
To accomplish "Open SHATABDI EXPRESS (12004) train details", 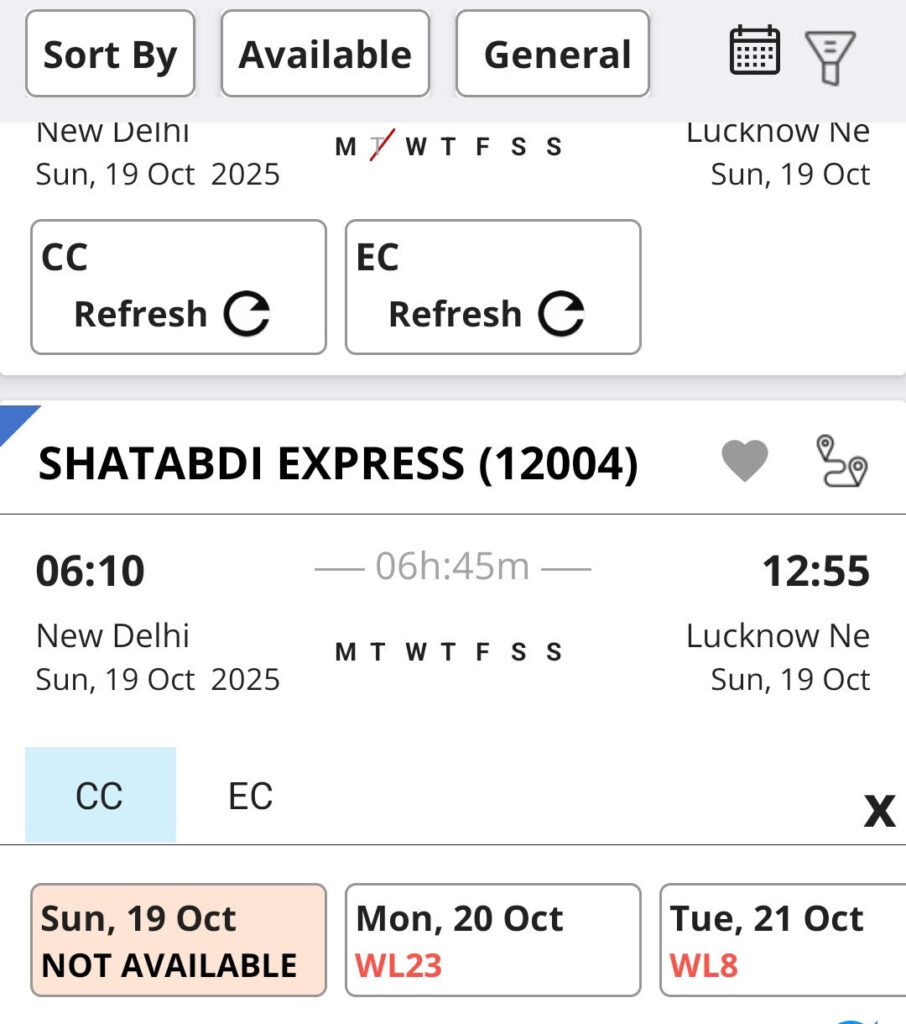I will tap(337, 464).
